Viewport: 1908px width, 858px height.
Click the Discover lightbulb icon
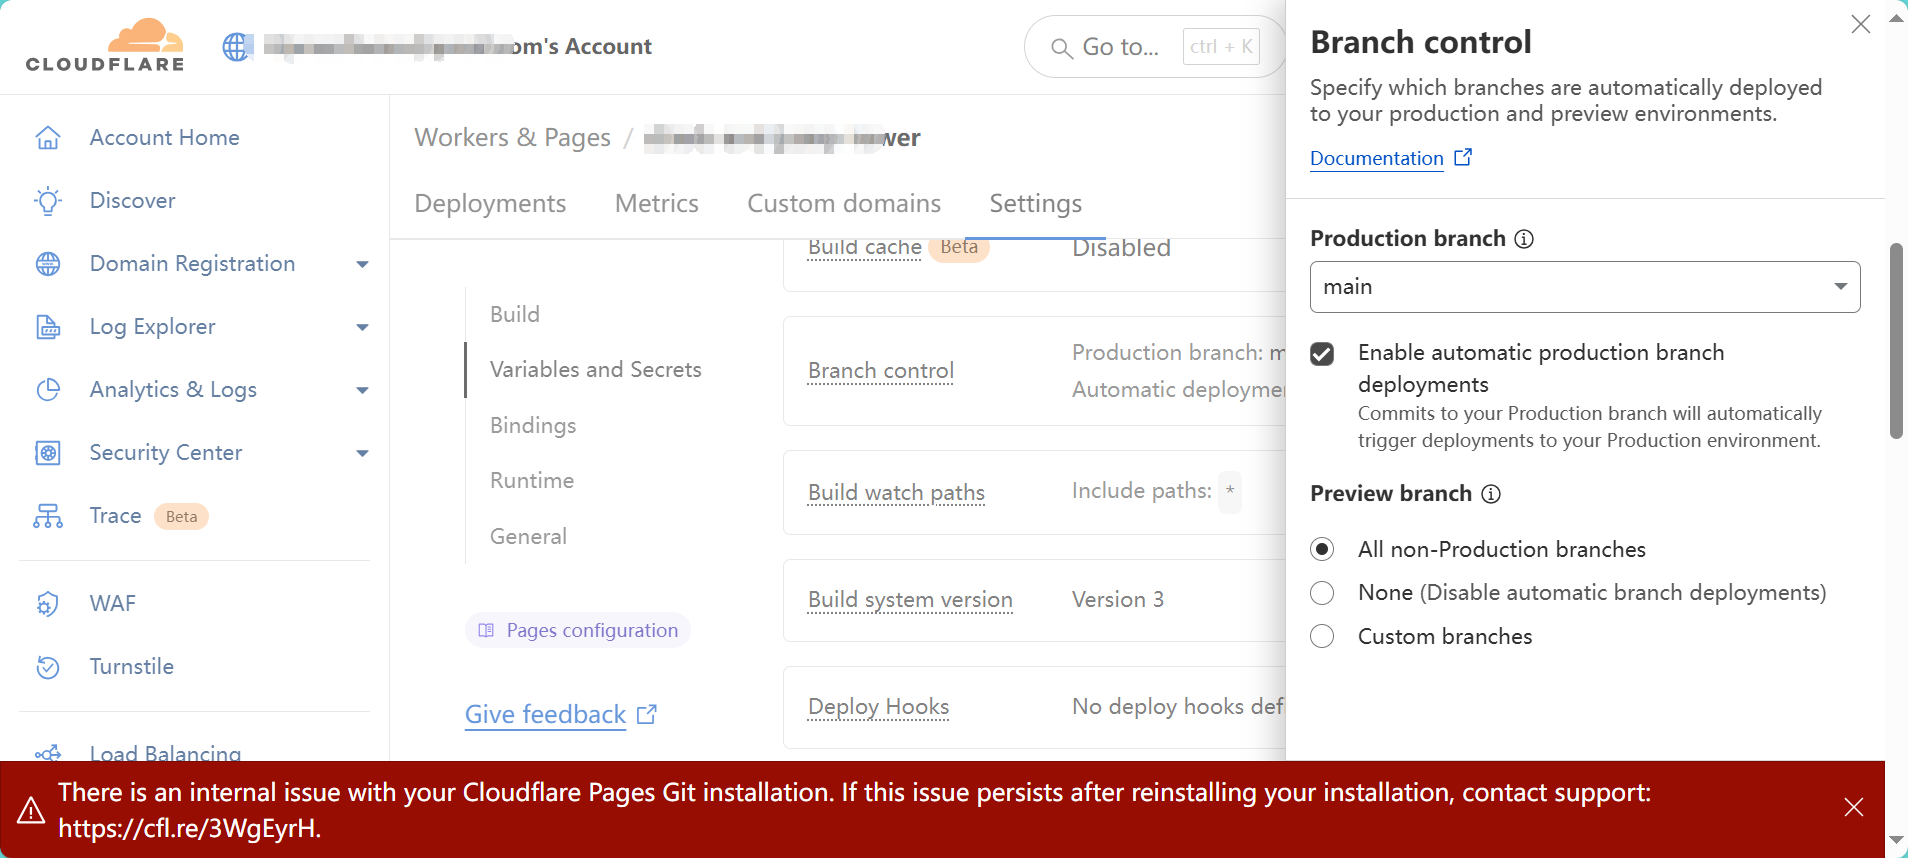click(x=48, y=201)
